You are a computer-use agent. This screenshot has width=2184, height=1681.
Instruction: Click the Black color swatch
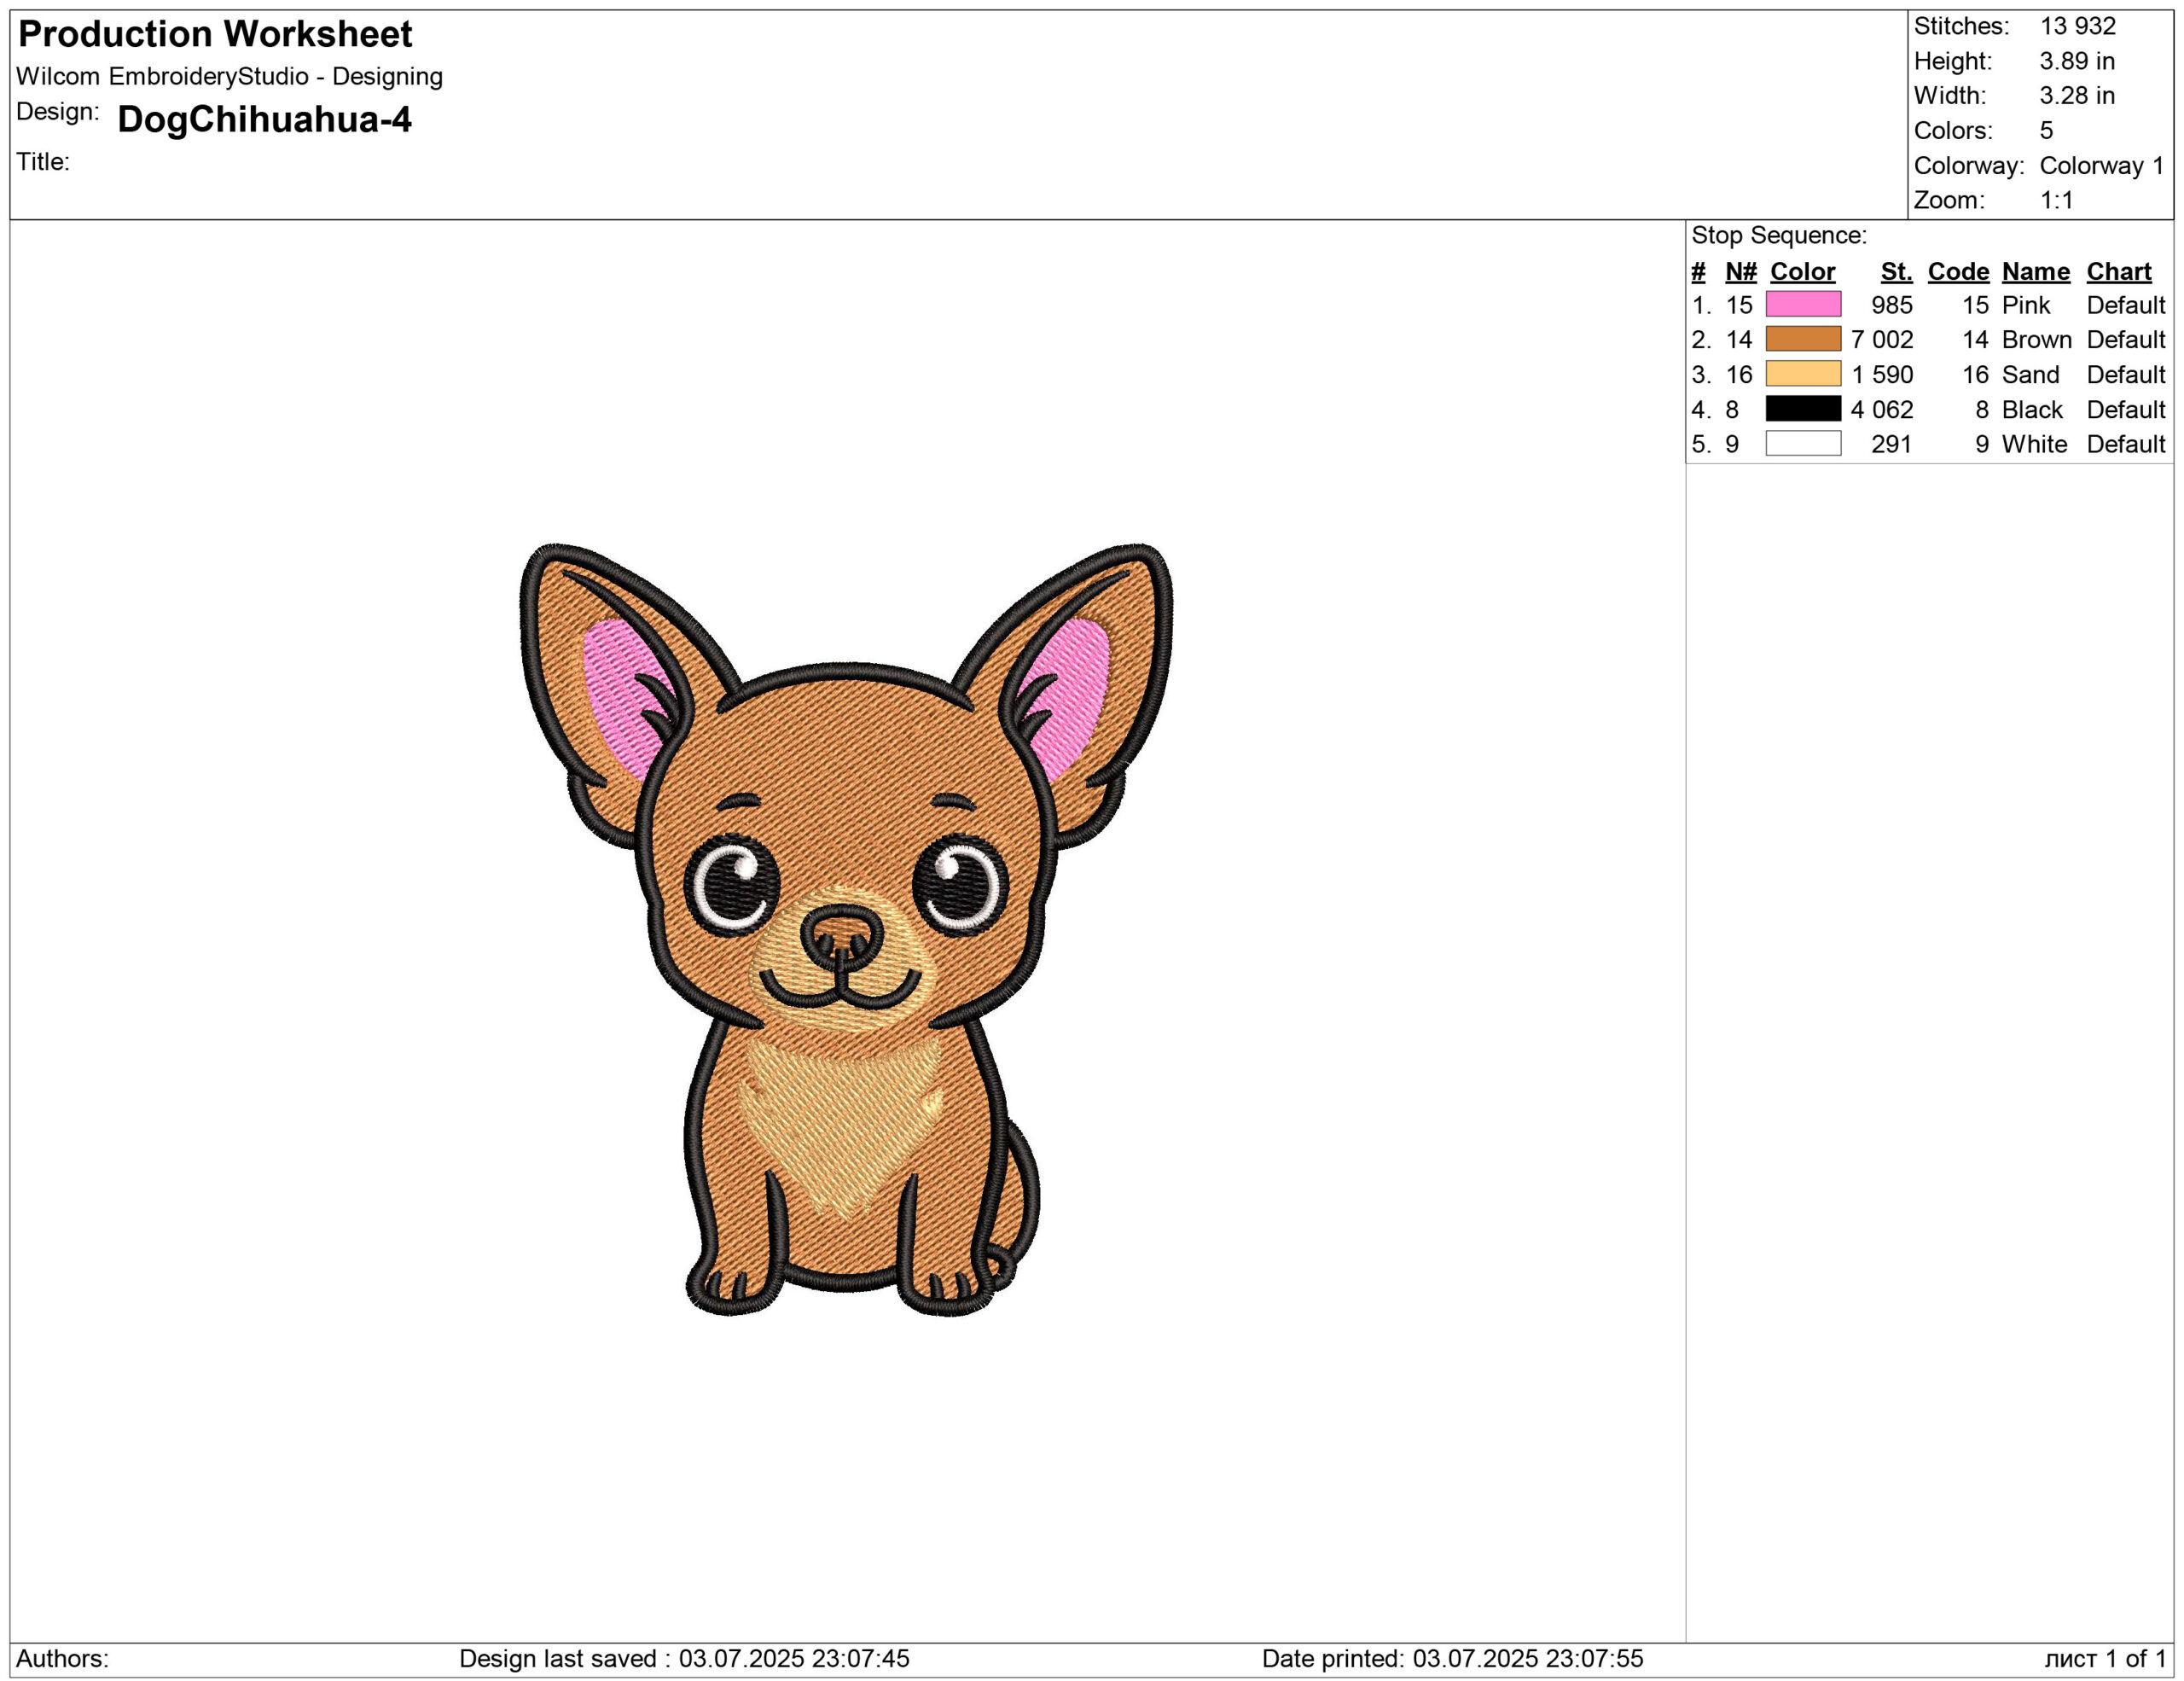click(x=1802, y=409)
